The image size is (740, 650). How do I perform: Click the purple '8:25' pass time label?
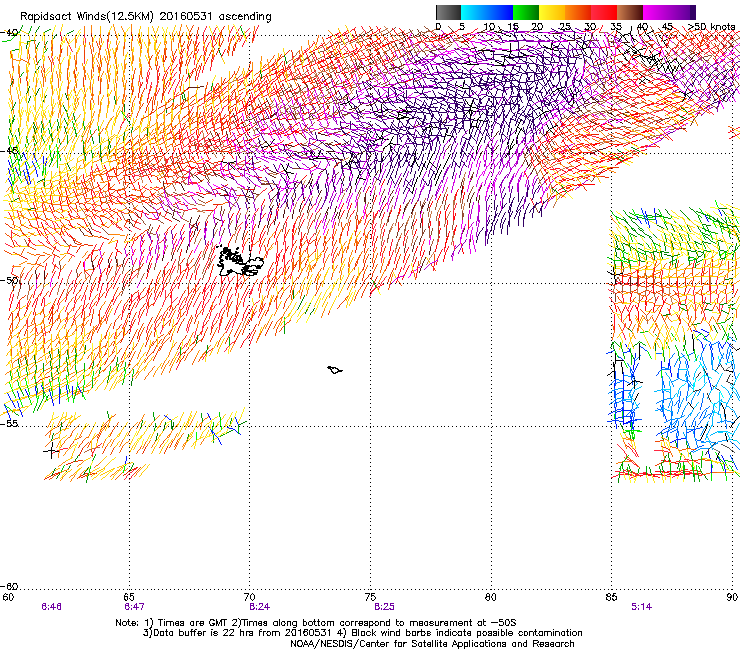click(x=384, y=607)
